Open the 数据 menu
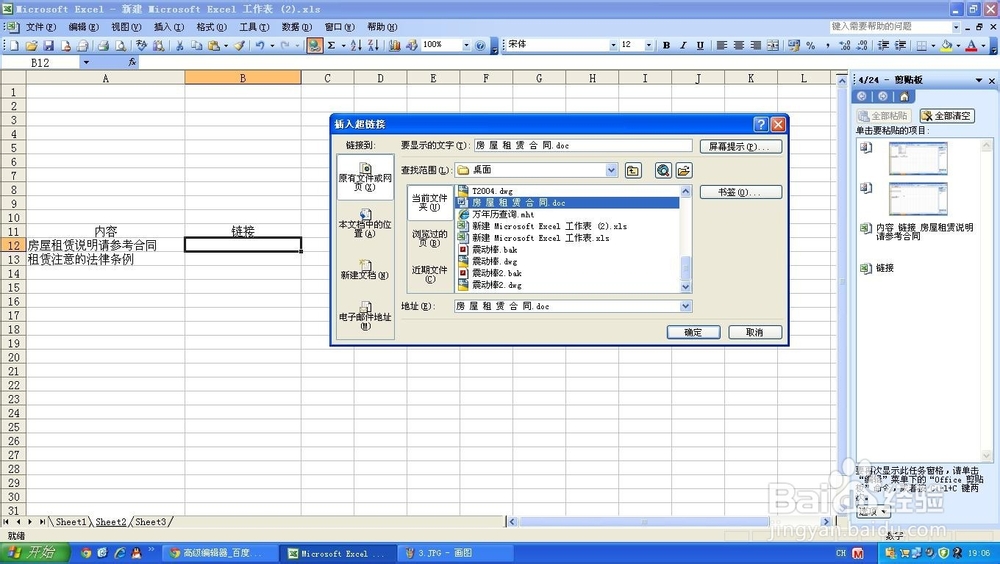Viewport: 1000px width, 564px height. [x=297, y=27]
